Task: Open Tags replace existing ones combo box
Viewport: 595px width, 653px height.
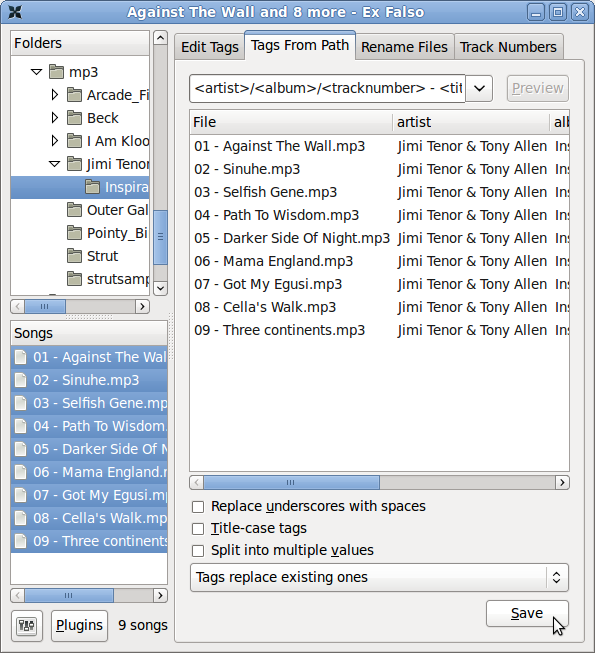Action: 379,578
